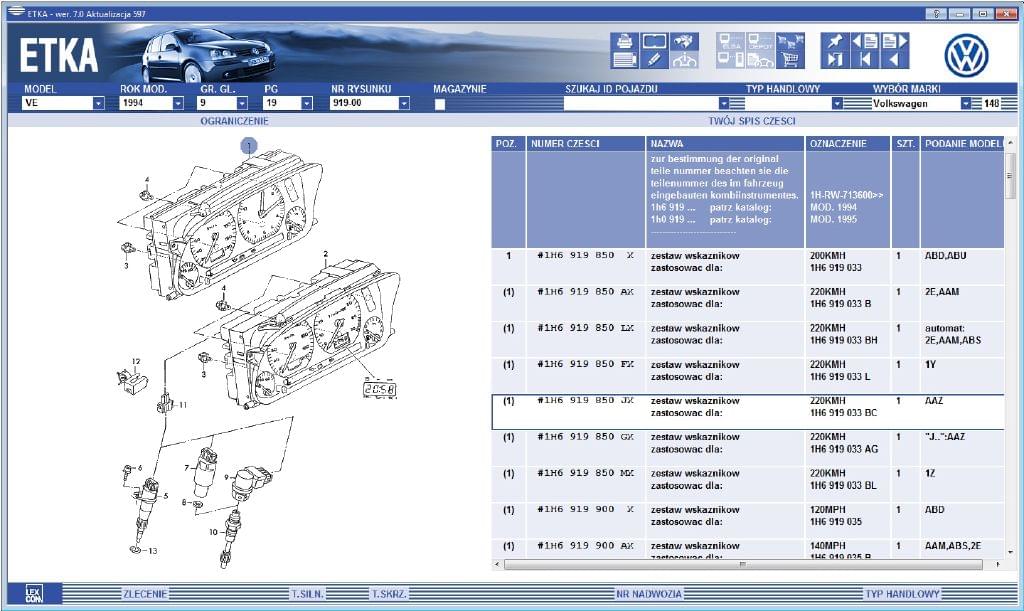The height and width of the screenshot is (611, 1024).
Task: Select the pencil edit icon
Action: [x=654, y=60]
